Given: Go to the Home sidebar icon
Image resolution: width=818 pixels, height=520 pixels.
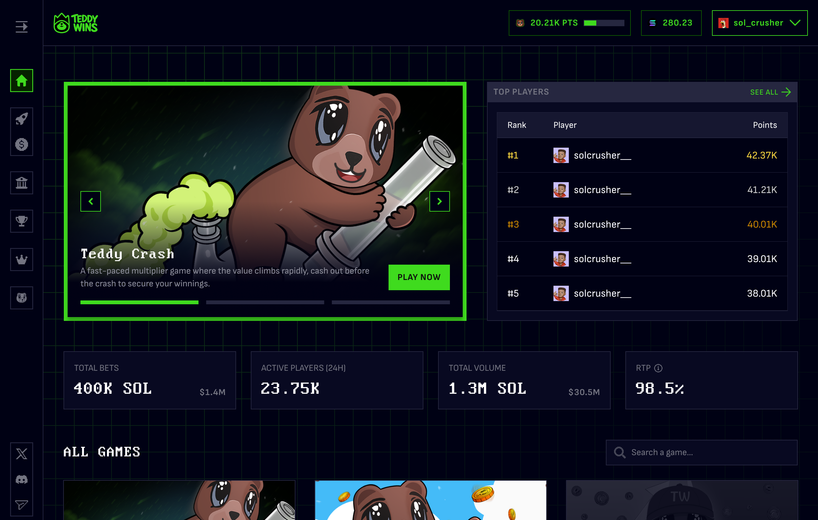Looking at the screenshot, I should 21,80.
